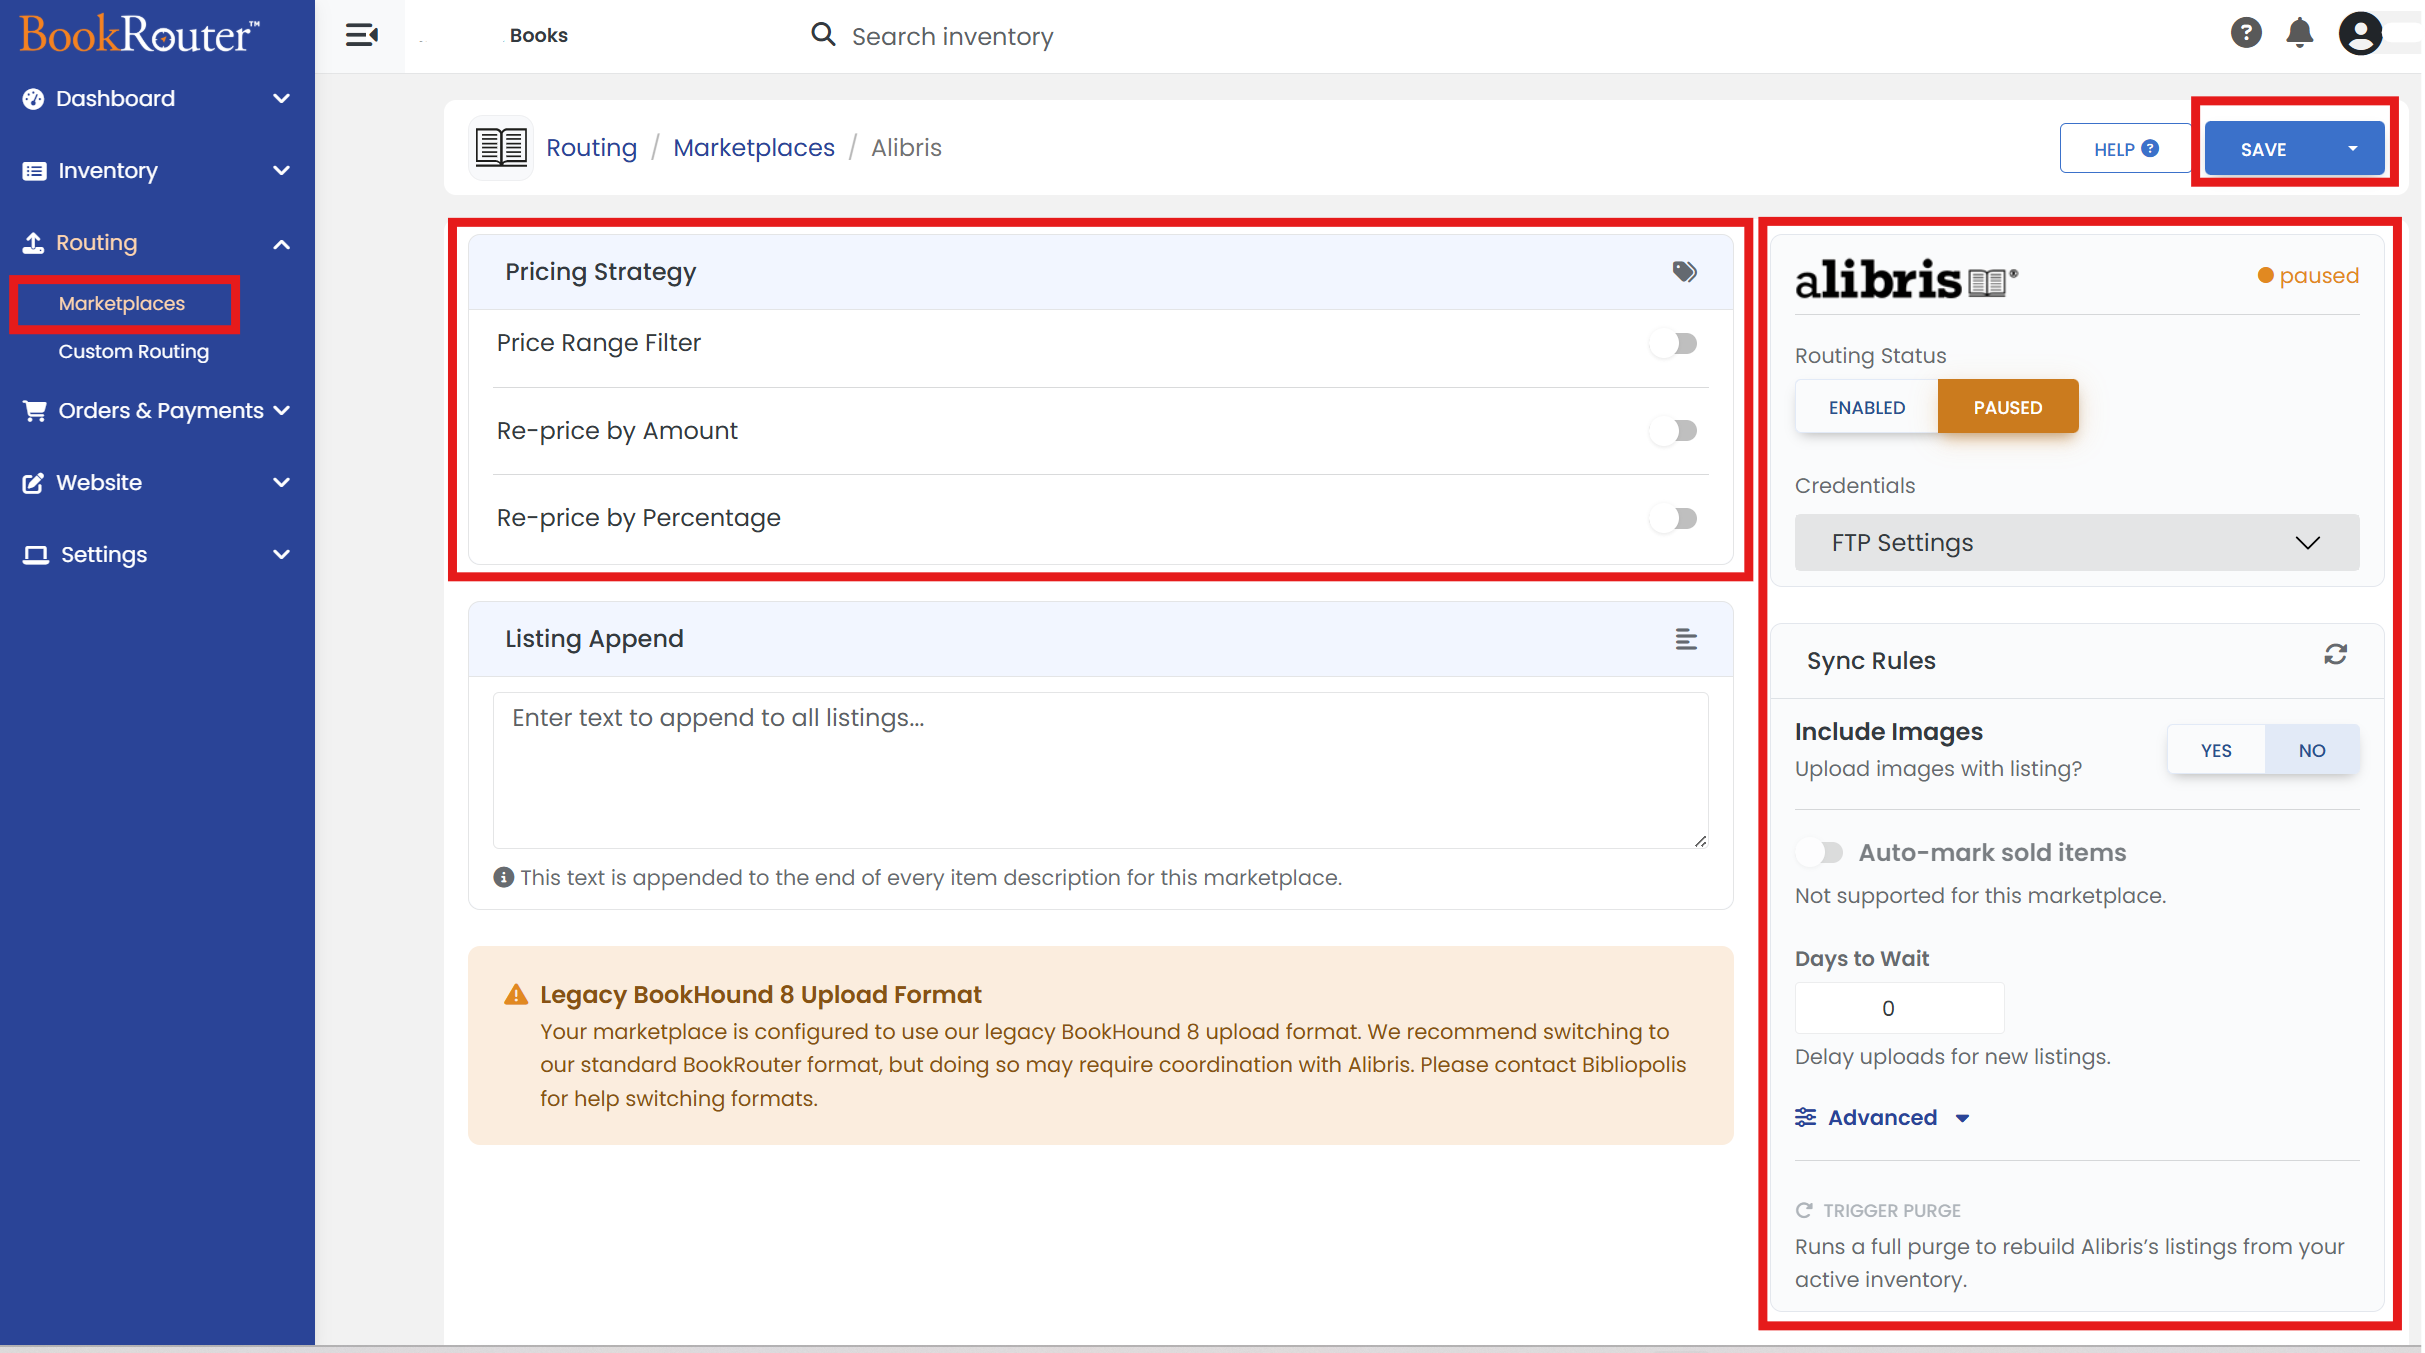
Task: Click the Help button
Action: [2125, 148]
